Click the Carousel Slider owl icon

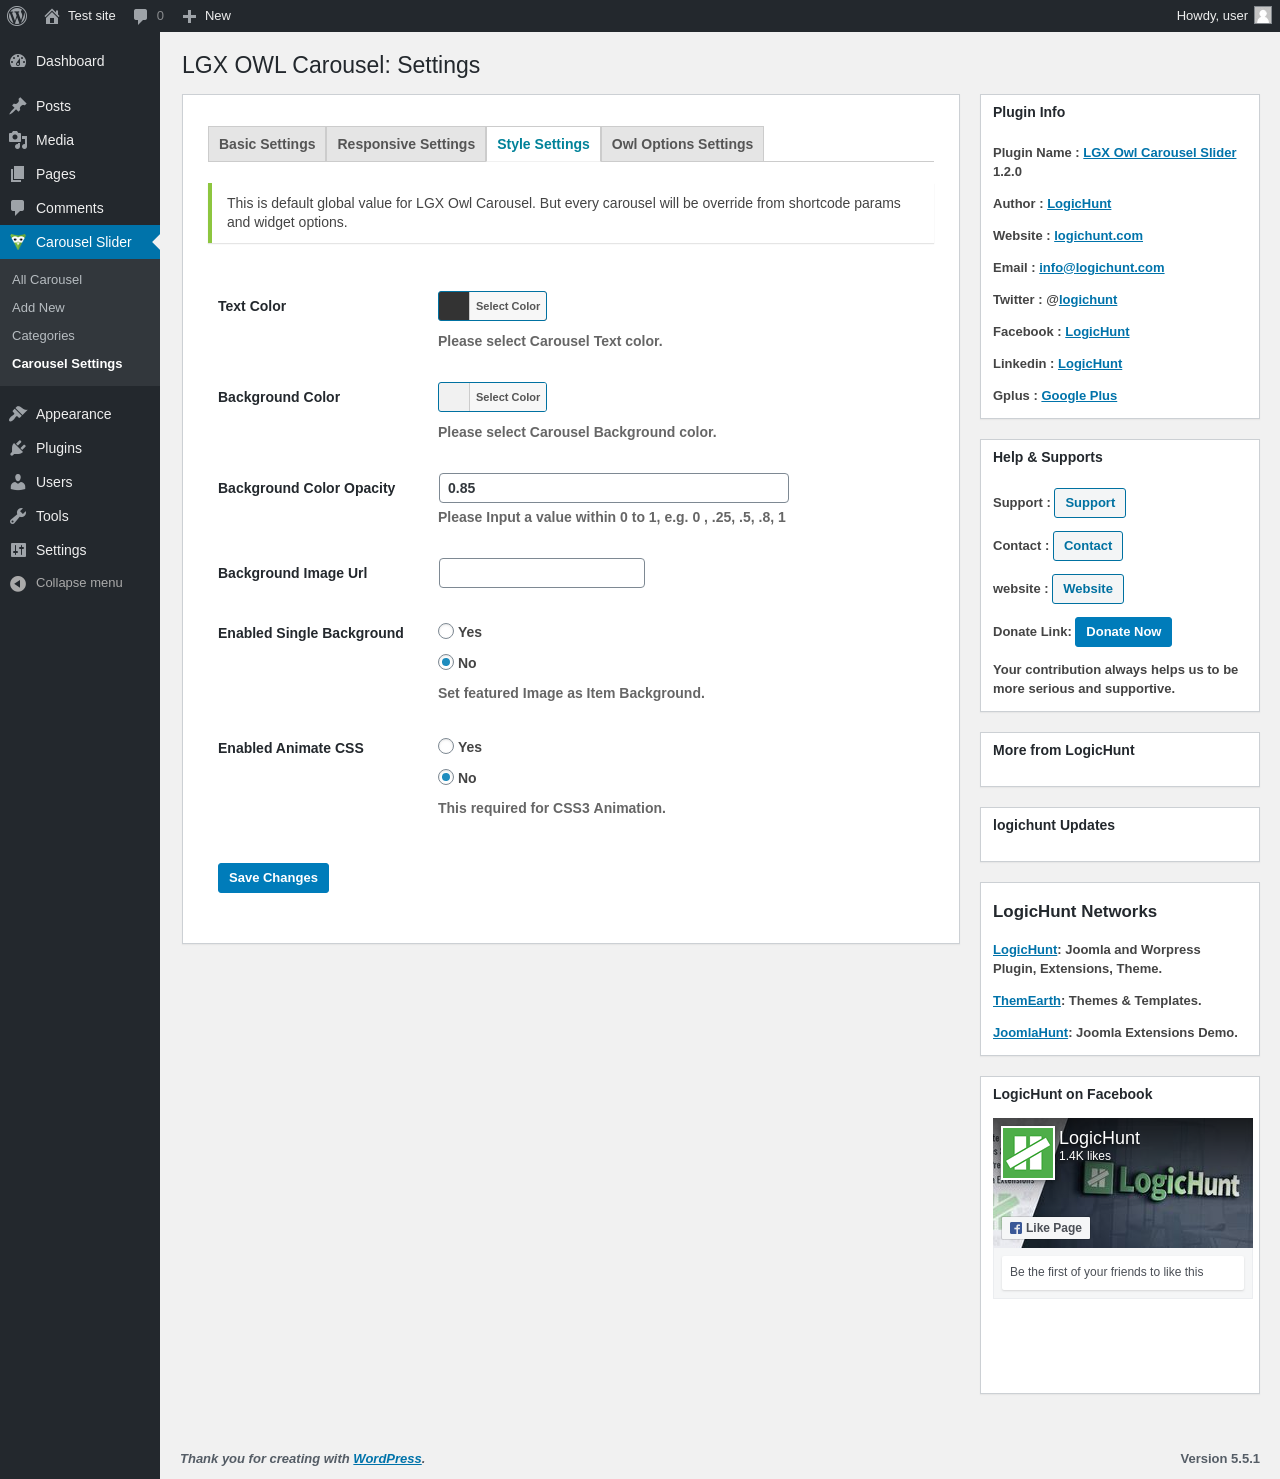(18, 242)
